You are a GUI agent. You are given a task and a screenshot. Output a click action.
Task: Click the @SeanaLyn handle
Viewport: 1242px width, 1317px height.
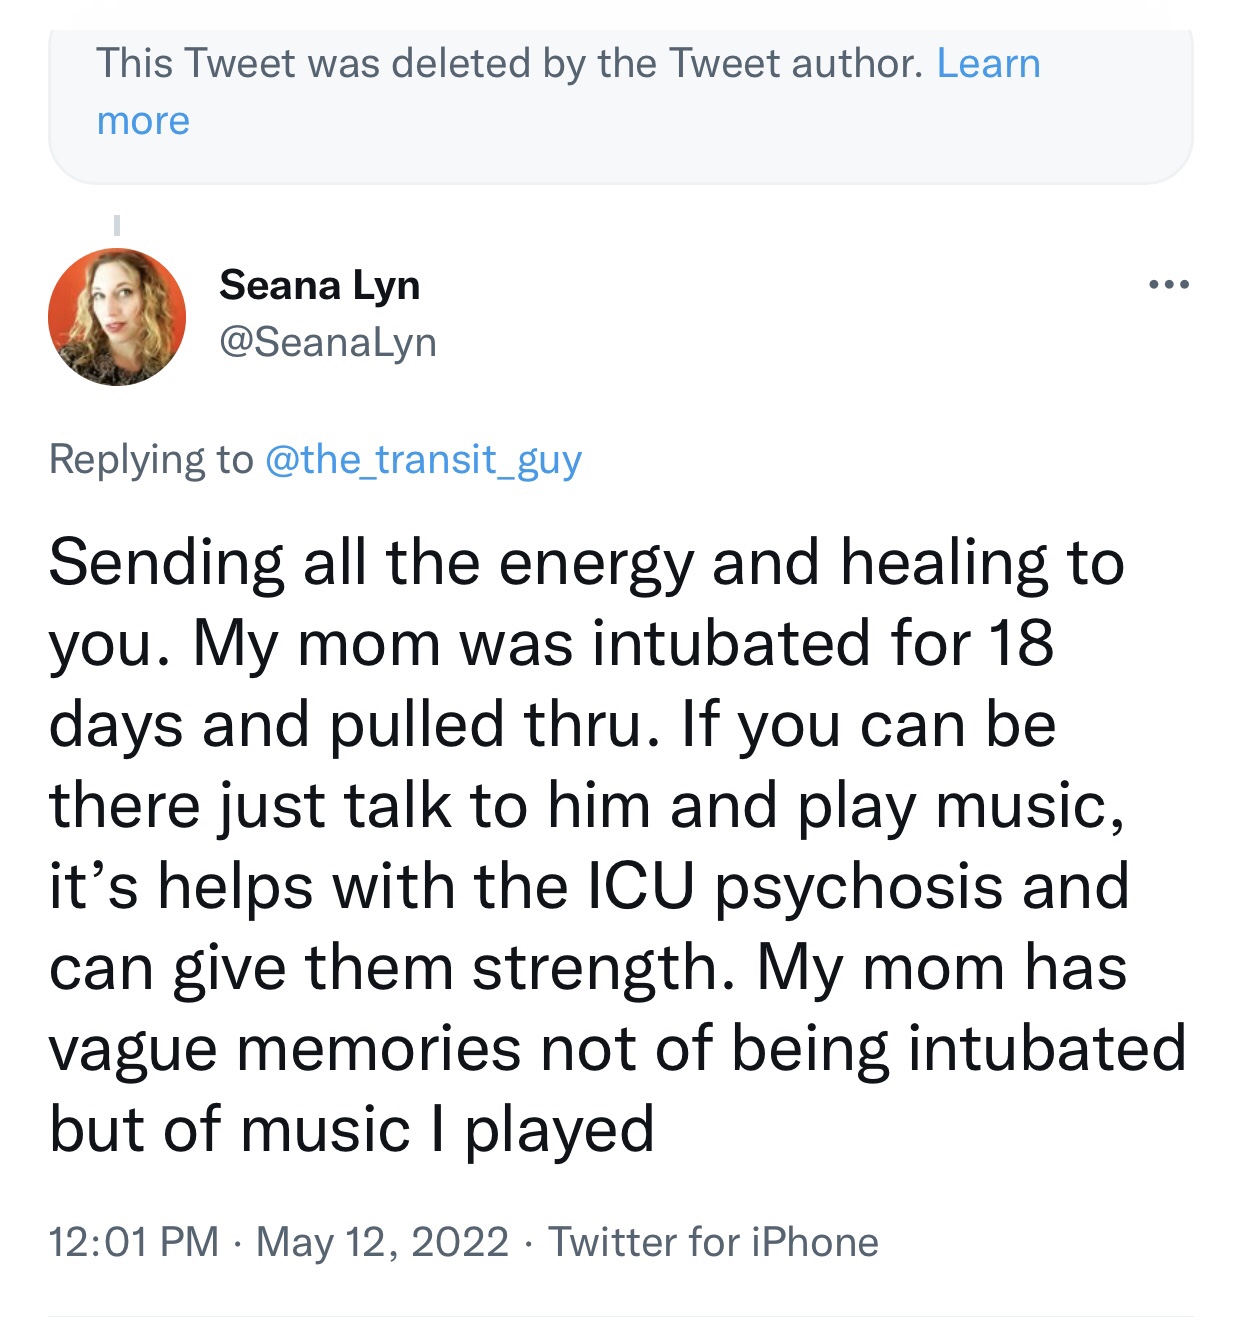pos(328,342)
